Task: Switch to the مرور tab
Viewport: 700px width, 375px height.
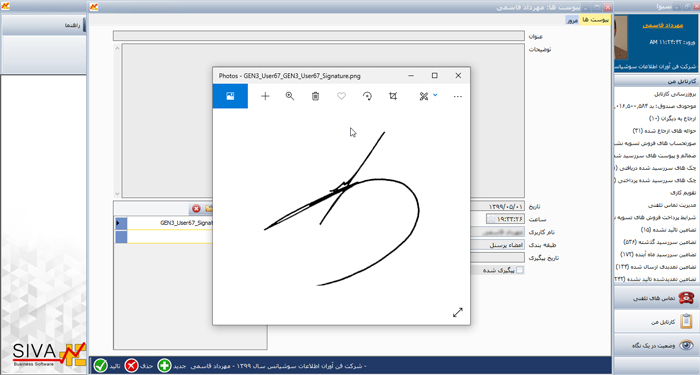Action: (x=572, y=21)
